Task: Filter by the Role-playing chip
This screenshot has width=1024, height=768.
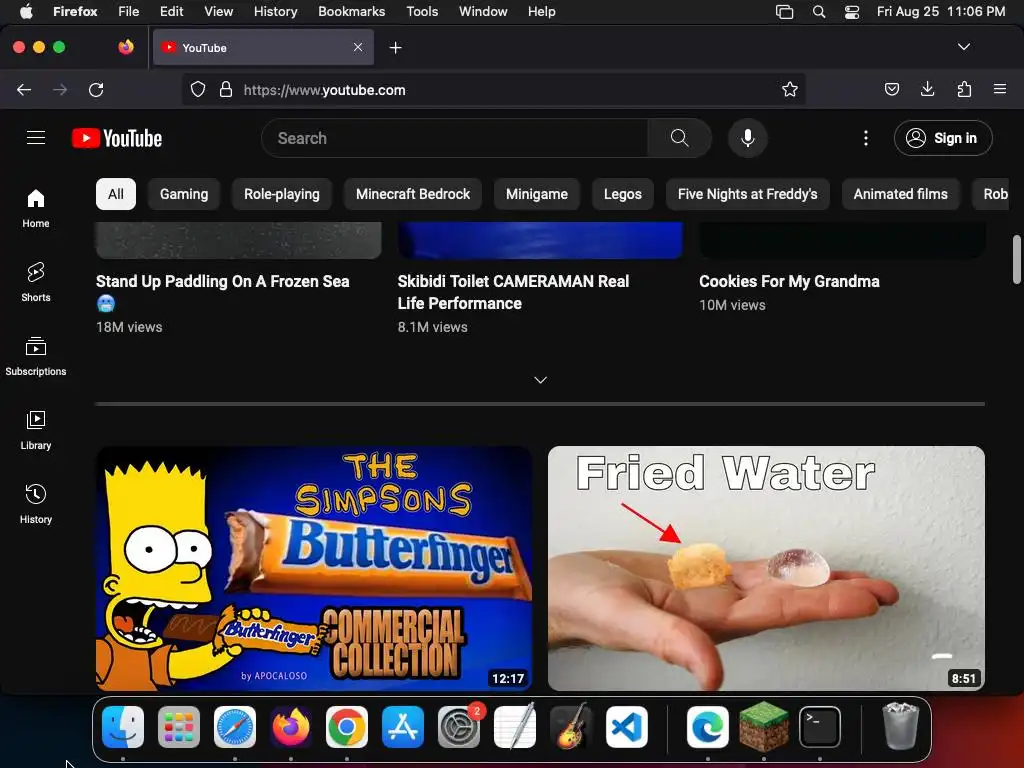Action: (x=281, y=194)
